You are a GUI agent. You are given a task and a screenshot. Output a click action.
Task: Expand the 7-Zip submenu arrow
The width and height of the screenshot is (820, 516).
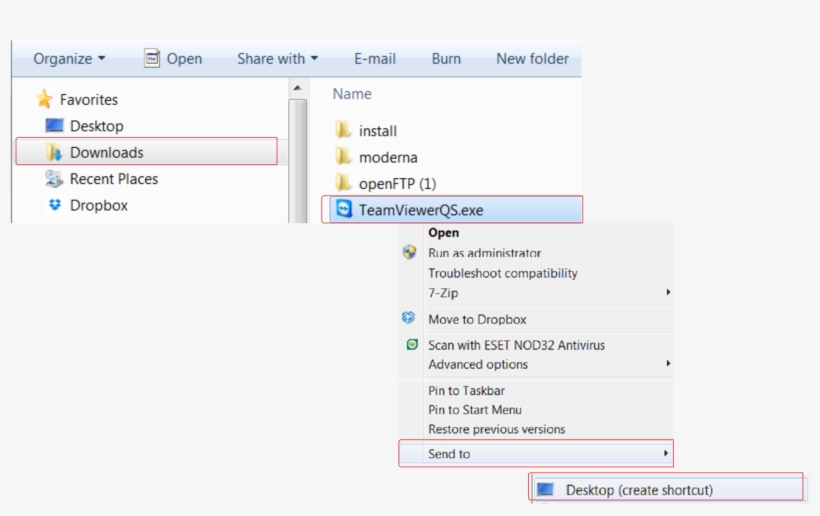[x=668, y=292]
